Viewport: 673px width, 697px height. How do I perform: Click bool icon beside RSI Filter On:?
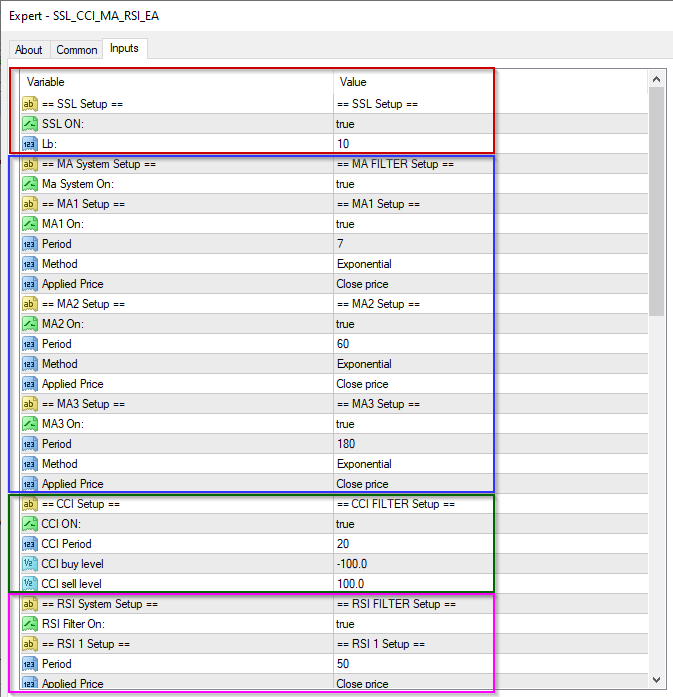[x=29, y=624]
